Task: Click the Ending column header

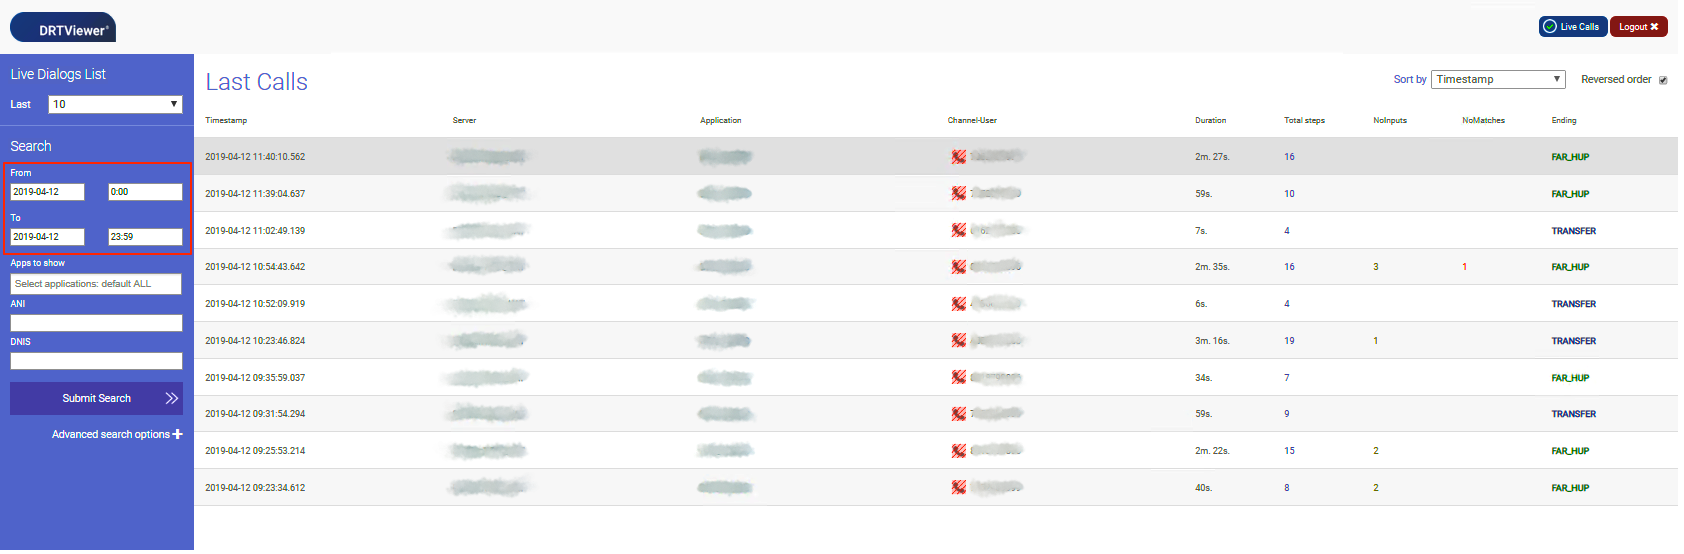Action: (1563, 120)
